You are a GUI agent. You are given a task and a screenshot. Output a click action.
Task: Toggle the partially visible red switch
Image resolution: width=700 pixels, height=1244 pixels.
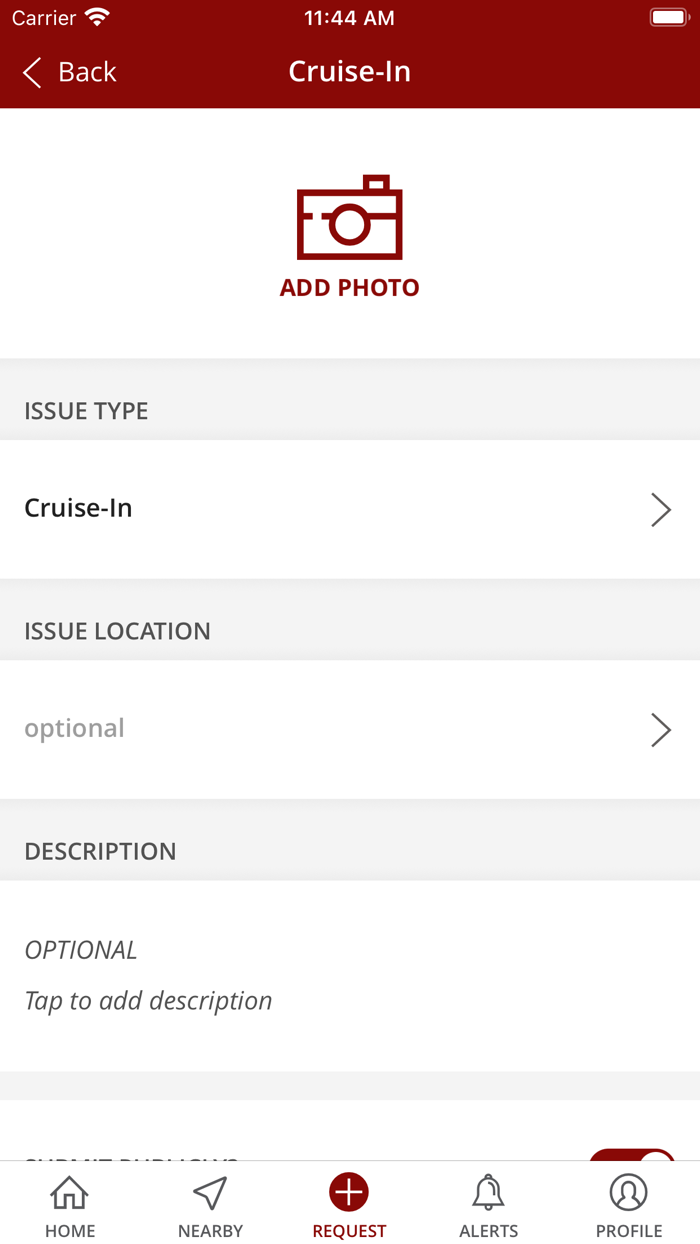click(634, 1157)
